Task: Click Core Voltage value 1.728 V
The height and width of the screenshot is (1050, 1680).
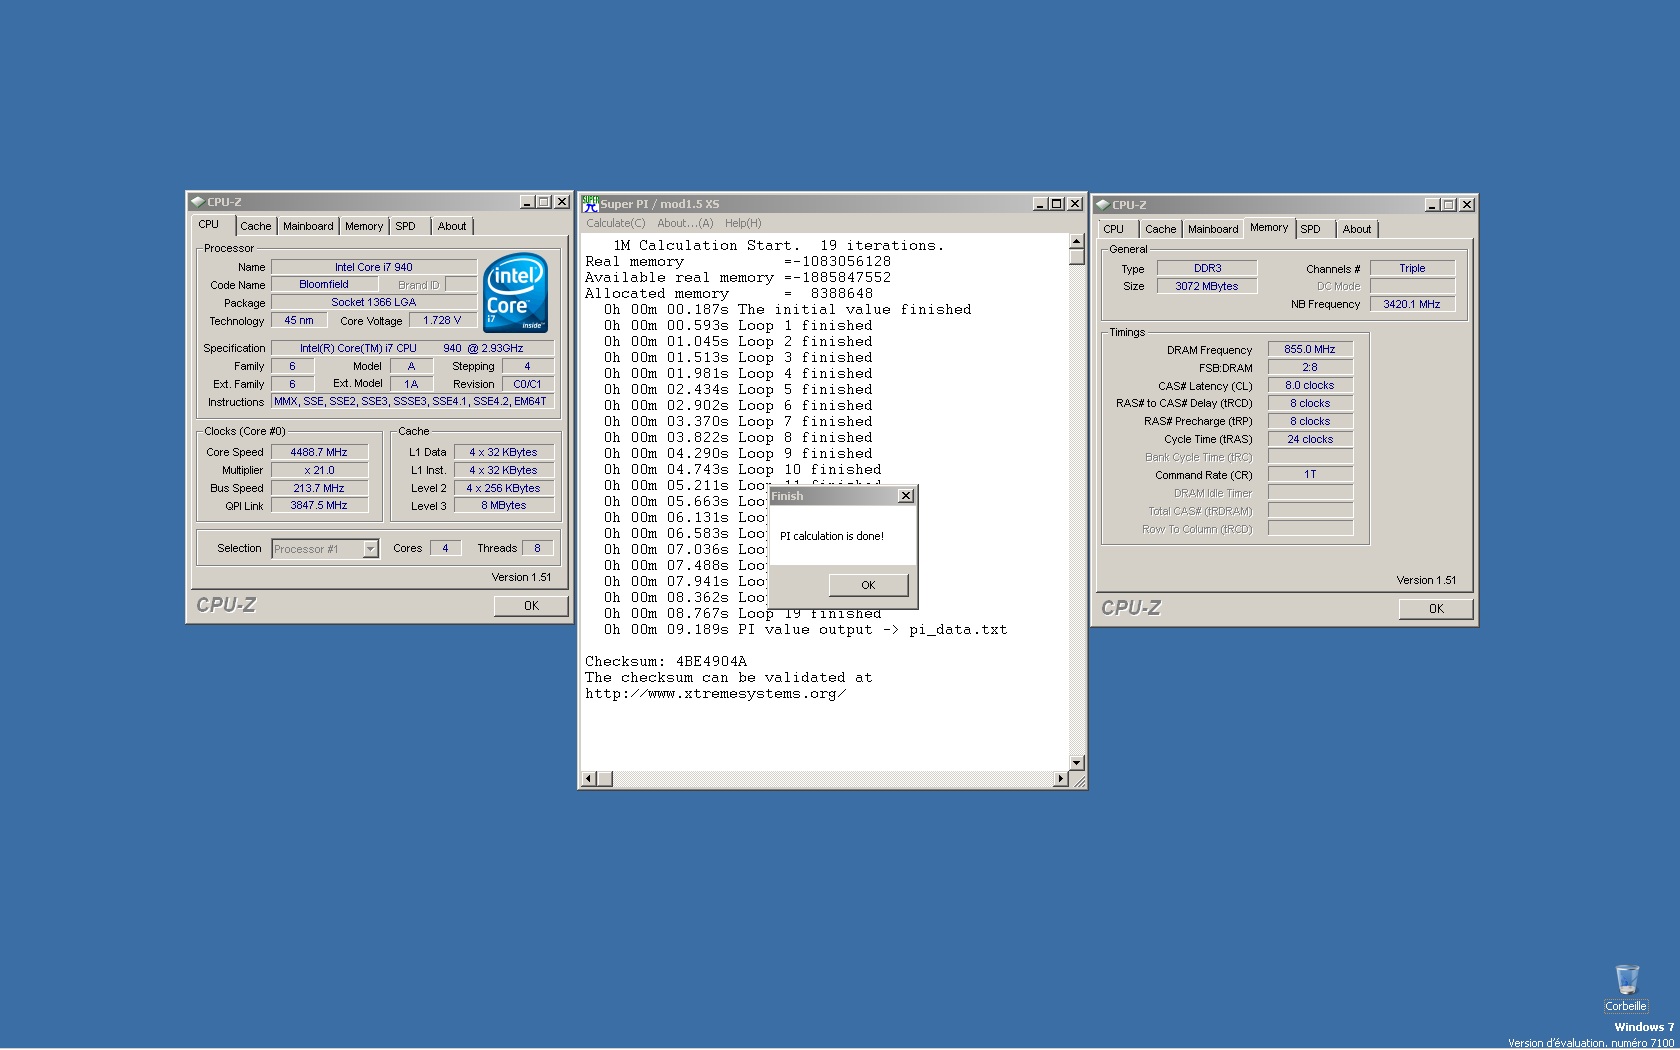Action: [x=442, y=321]
